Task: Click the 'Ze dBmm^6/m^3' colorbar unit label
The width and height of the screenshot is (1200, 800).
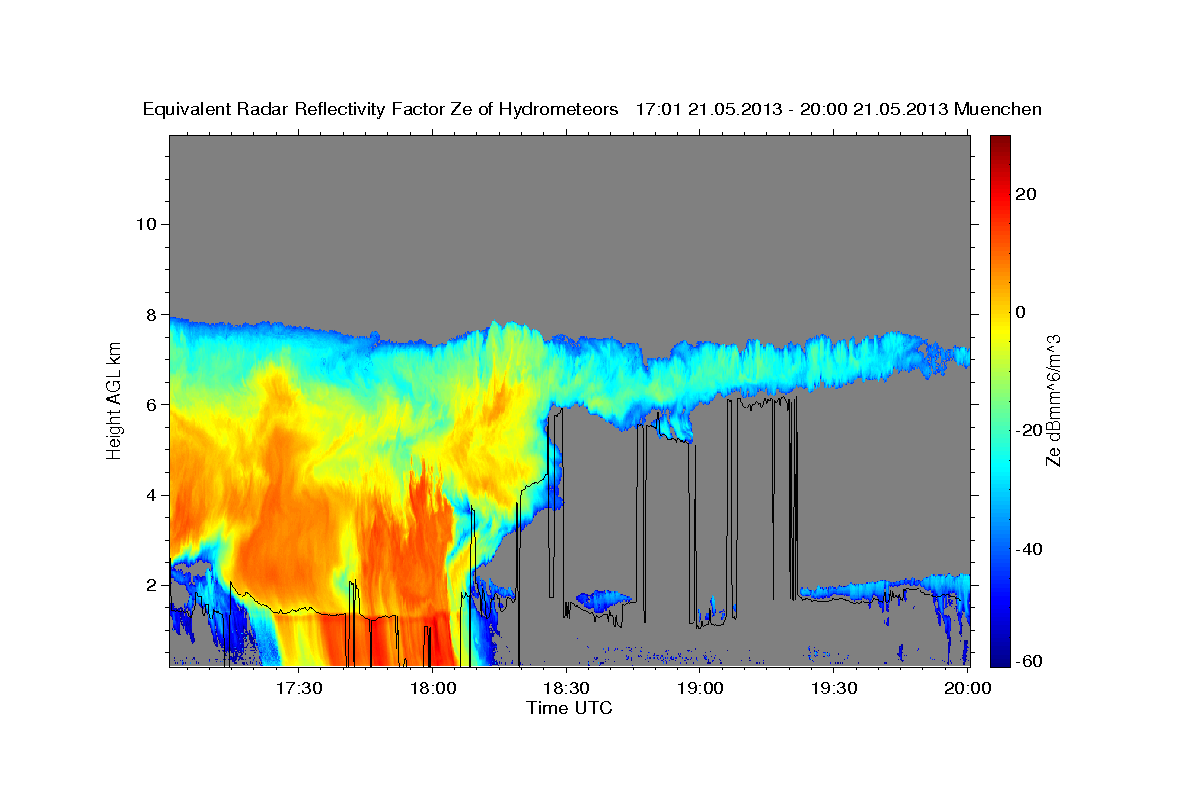Action: [x=1052, y=400]
